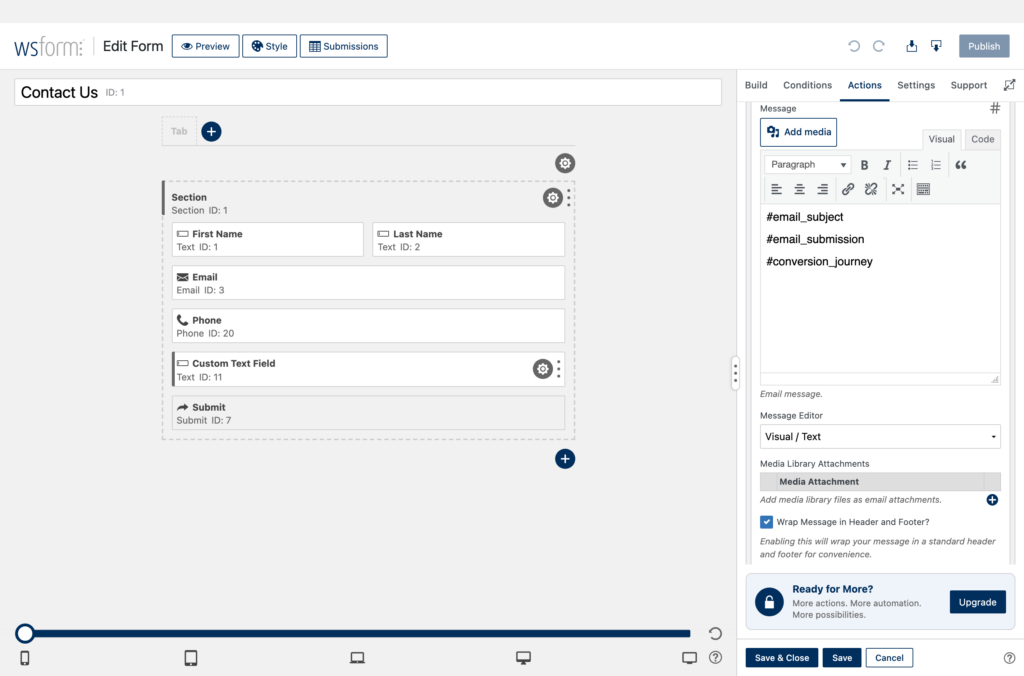This screenshot has height=676, width=1024.
Task: Switch to the Conditions tab
Action: point(807,85)
